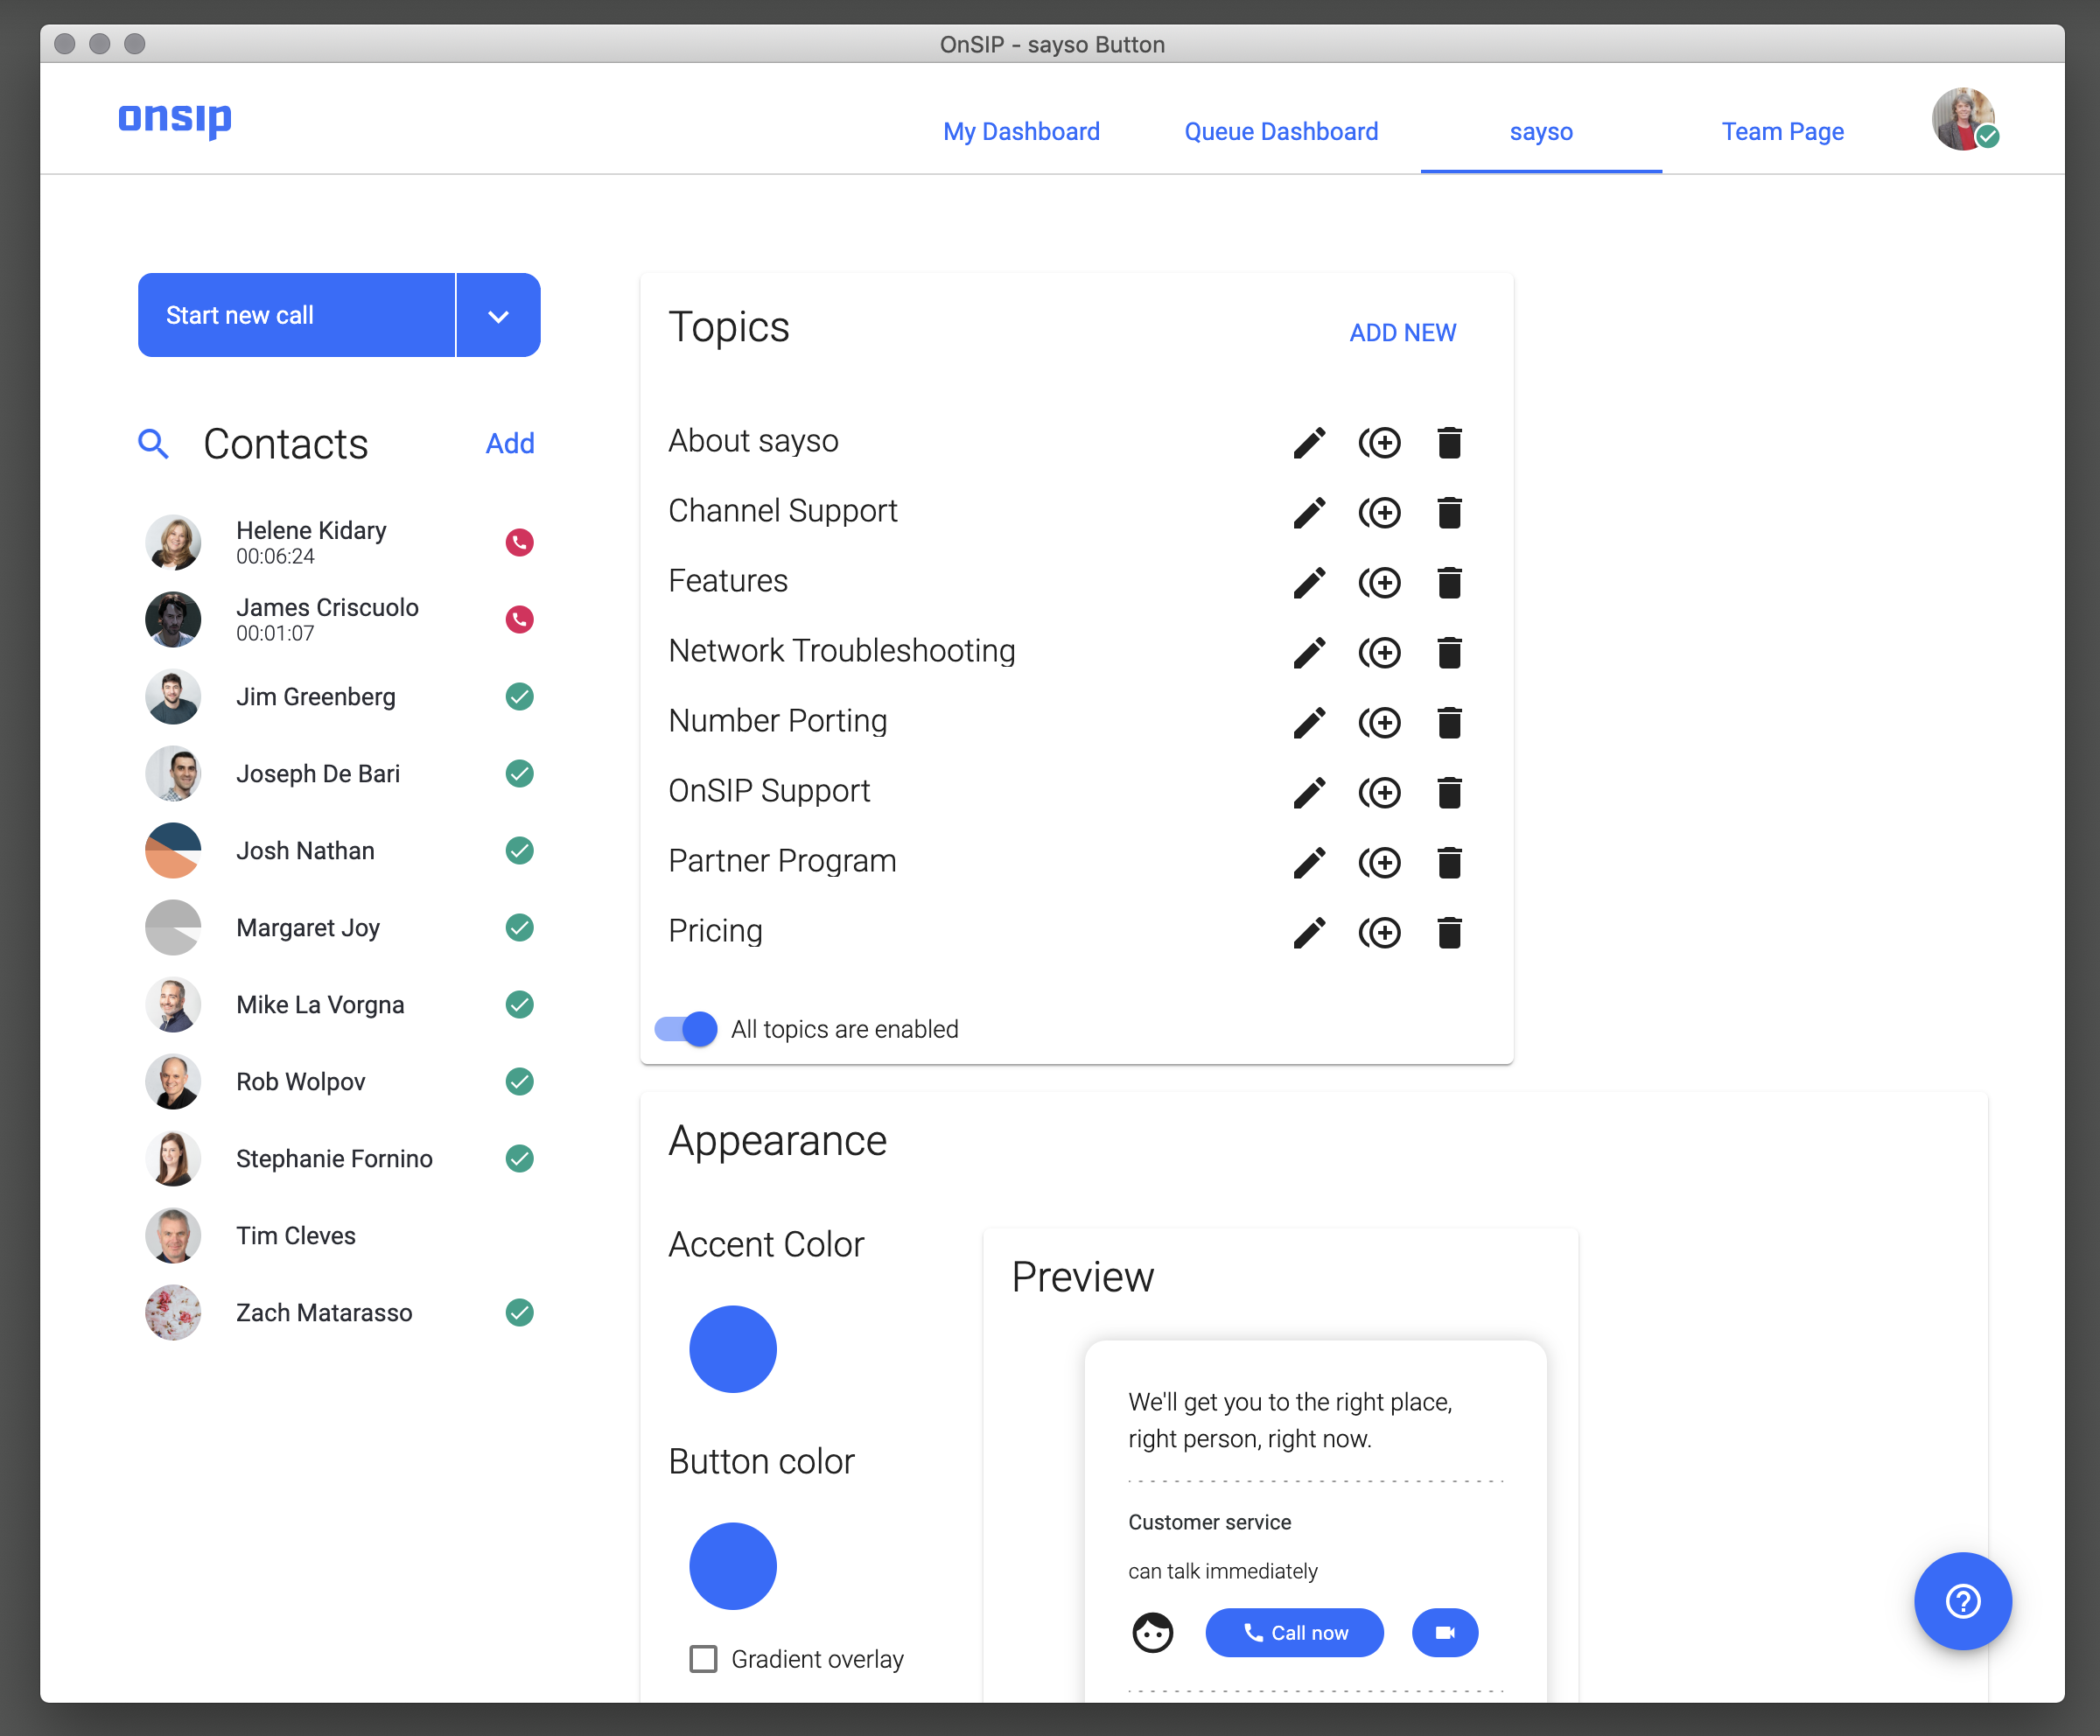This screenshot has height=1736, width=2100.
Task: Click Add next to Contacts
Action: coord(510,443)
